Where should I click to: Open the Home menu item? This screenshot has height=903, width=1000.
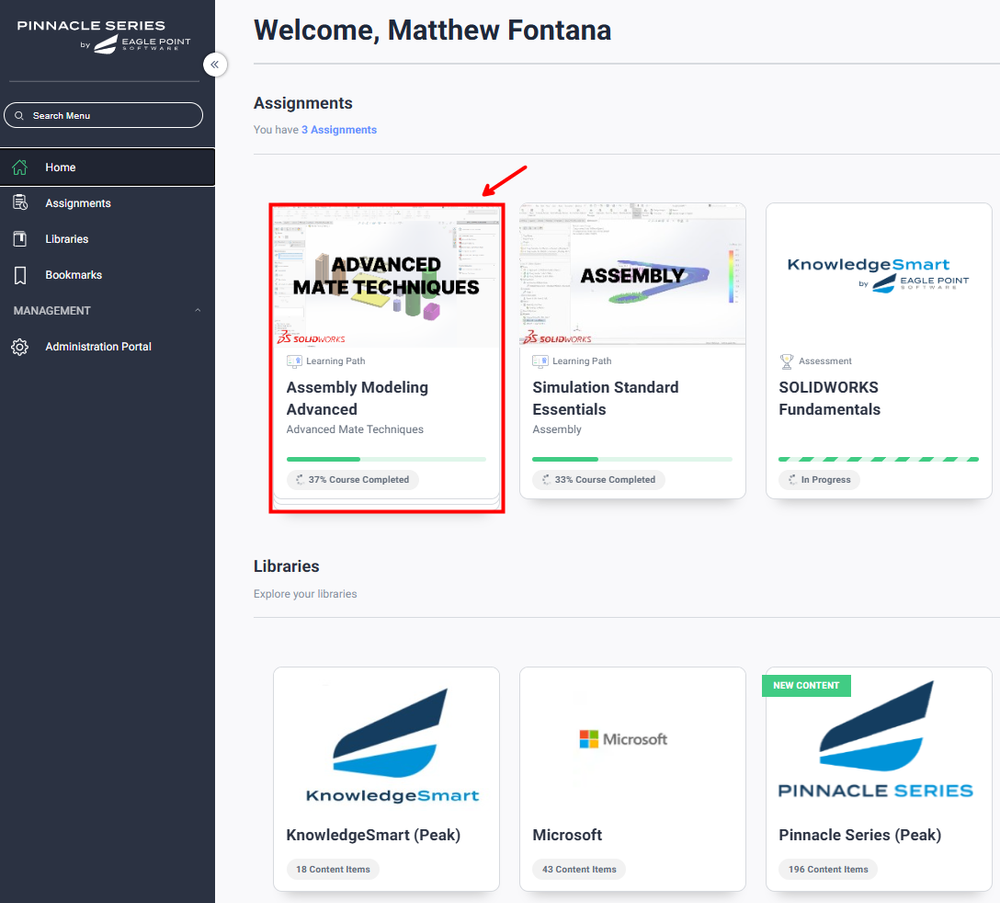pos(107,167)
